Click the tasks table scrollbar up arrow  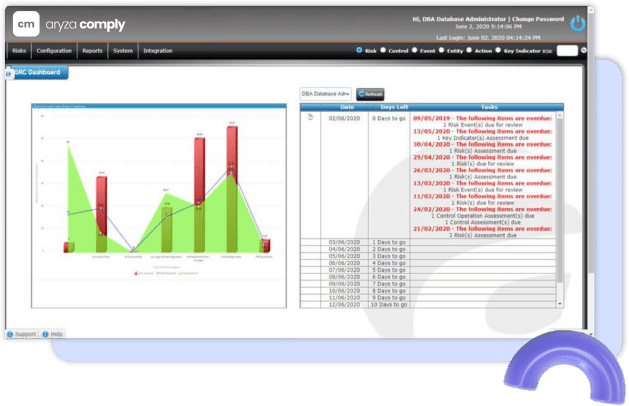(x=560, y=115)
